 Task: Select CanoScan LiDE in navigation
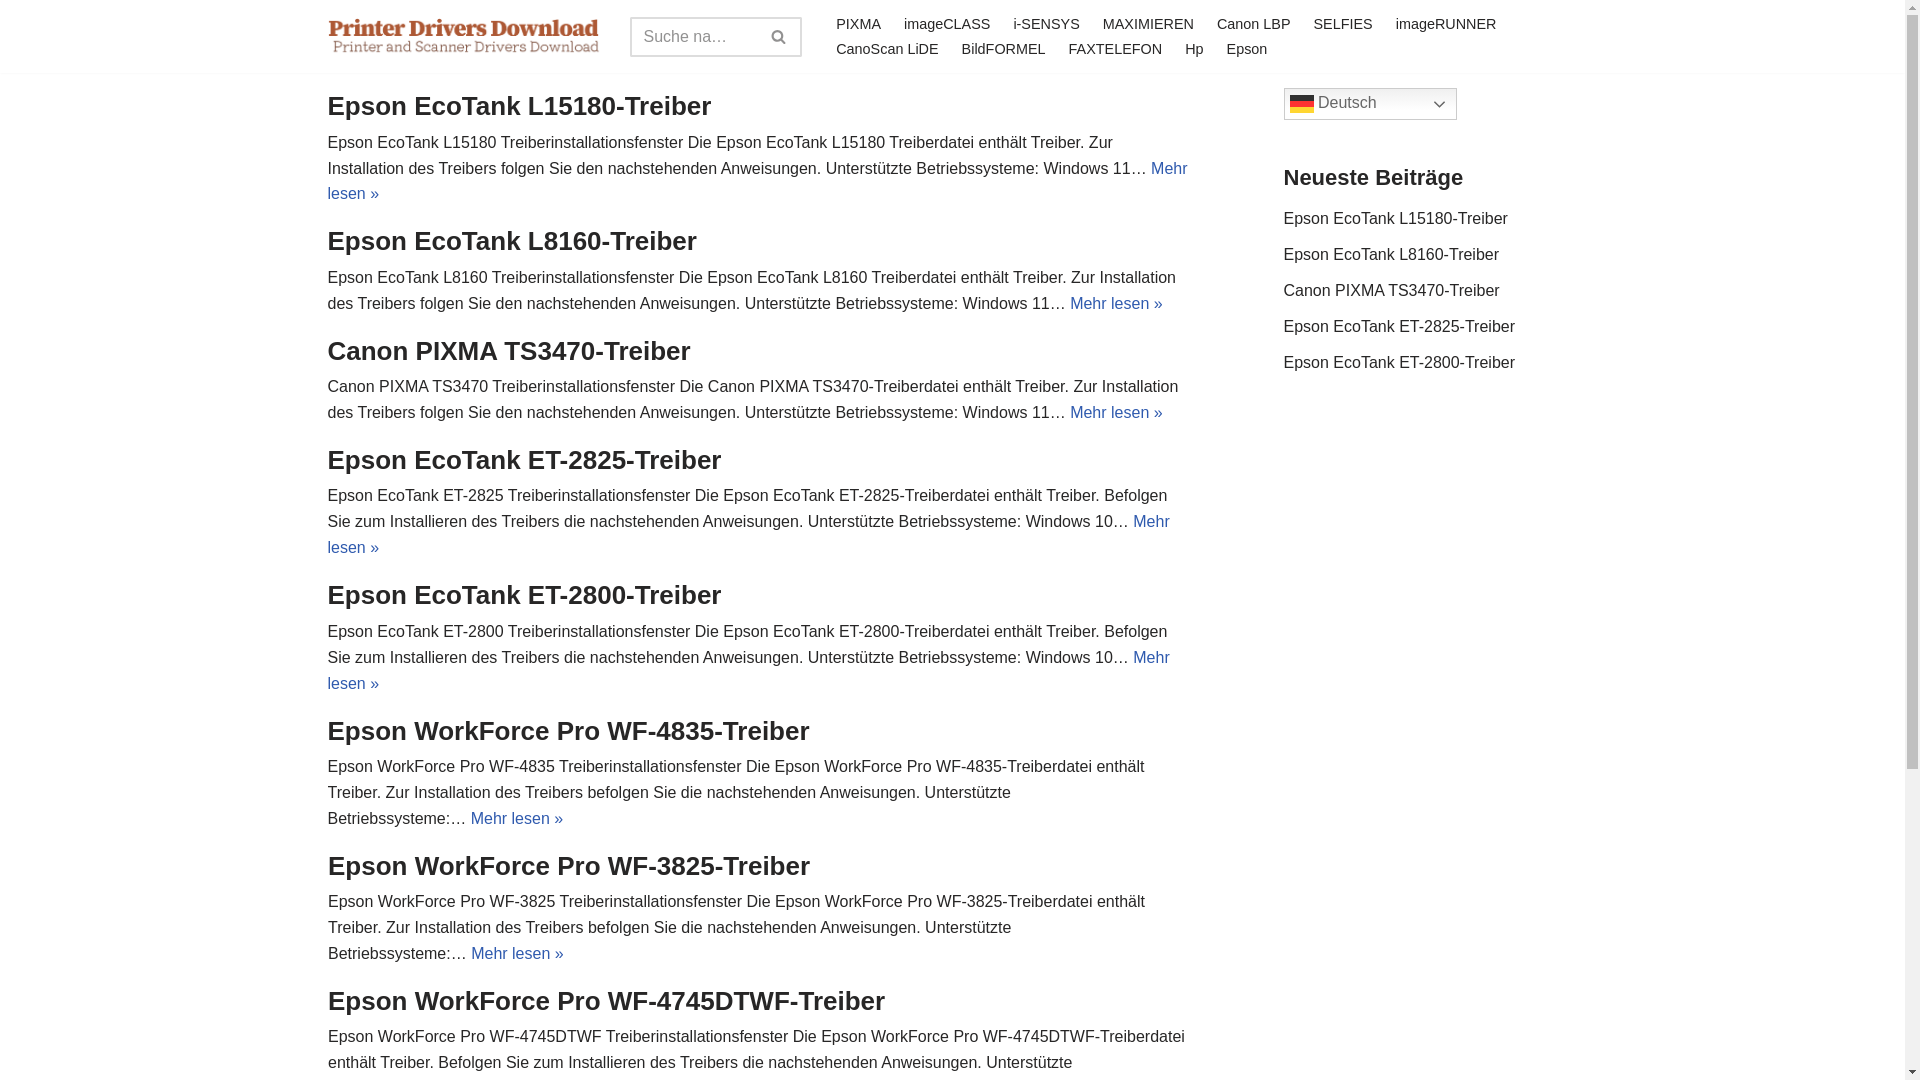pos(887,49)
